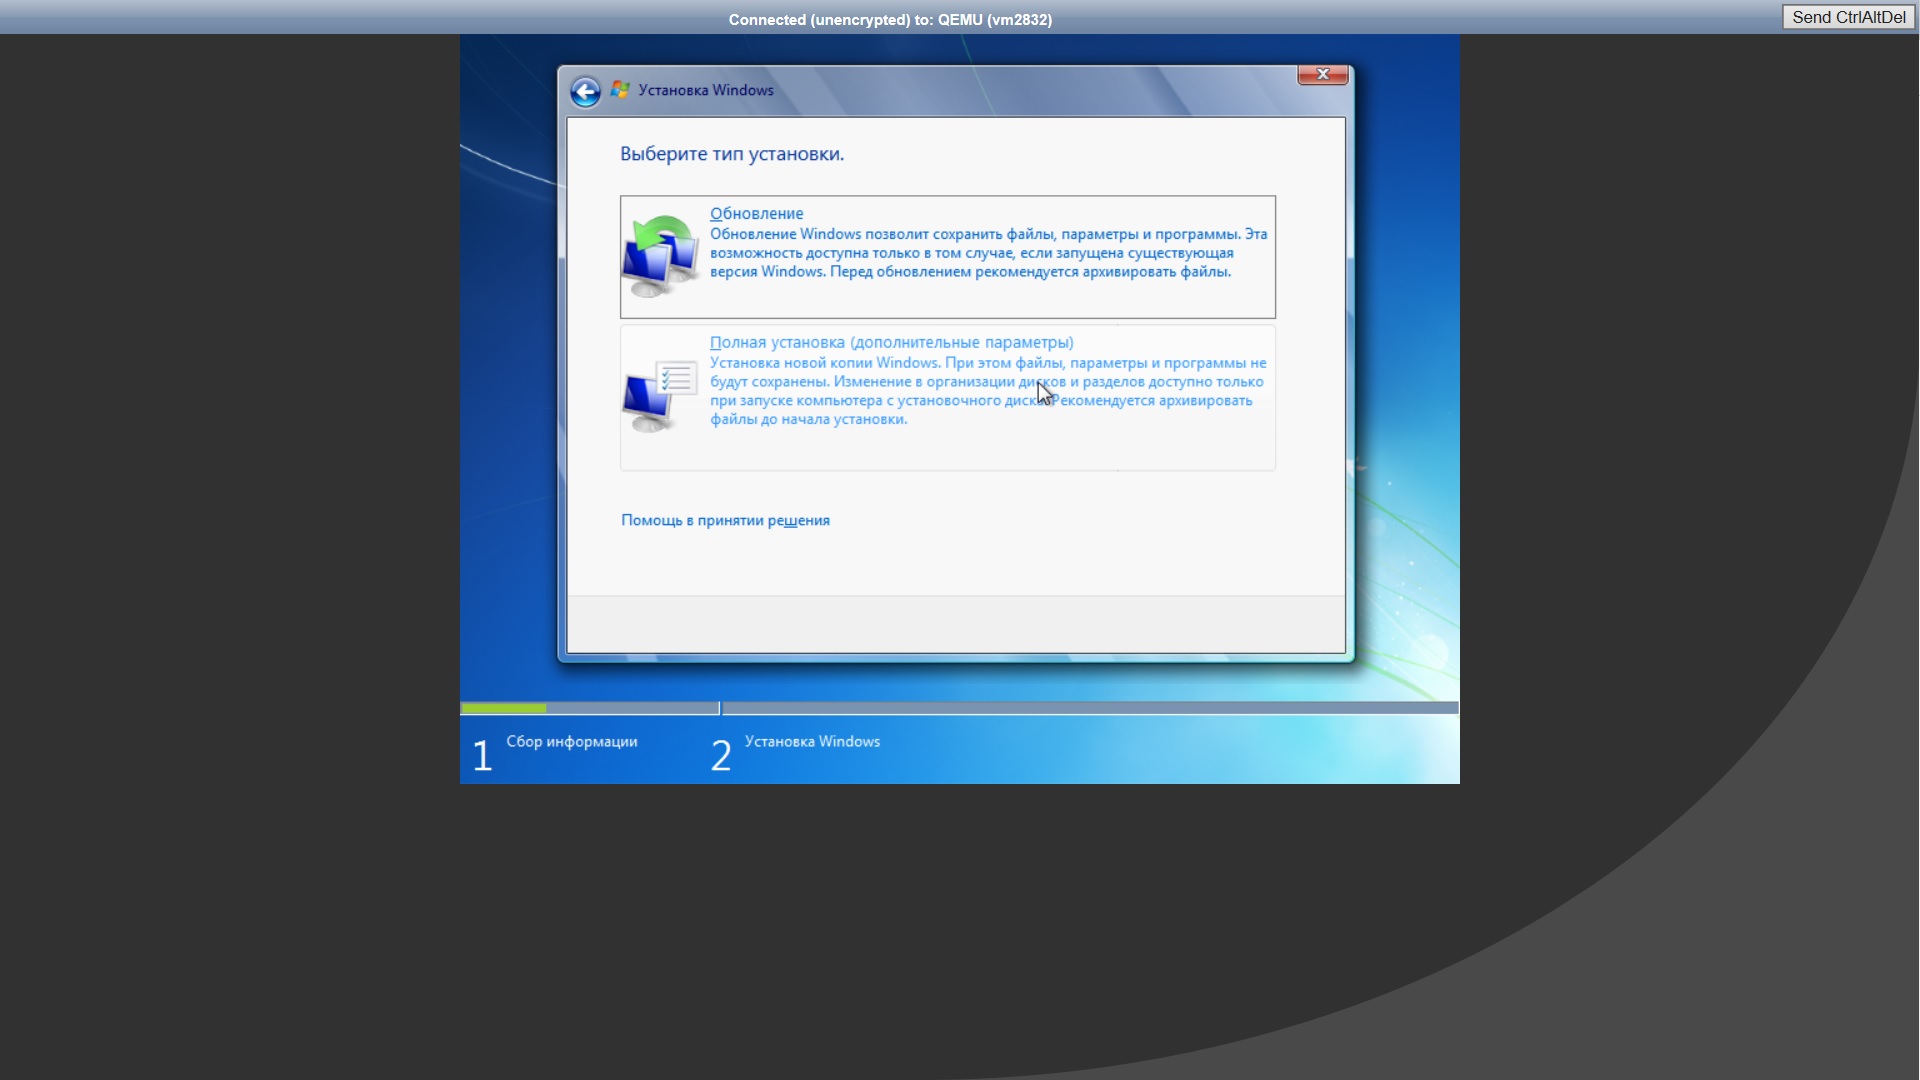This screenshot has height=1080, width=1920.
Task: Click the Send CtrlAltDel button
Action: click(x=1848, y=17)
